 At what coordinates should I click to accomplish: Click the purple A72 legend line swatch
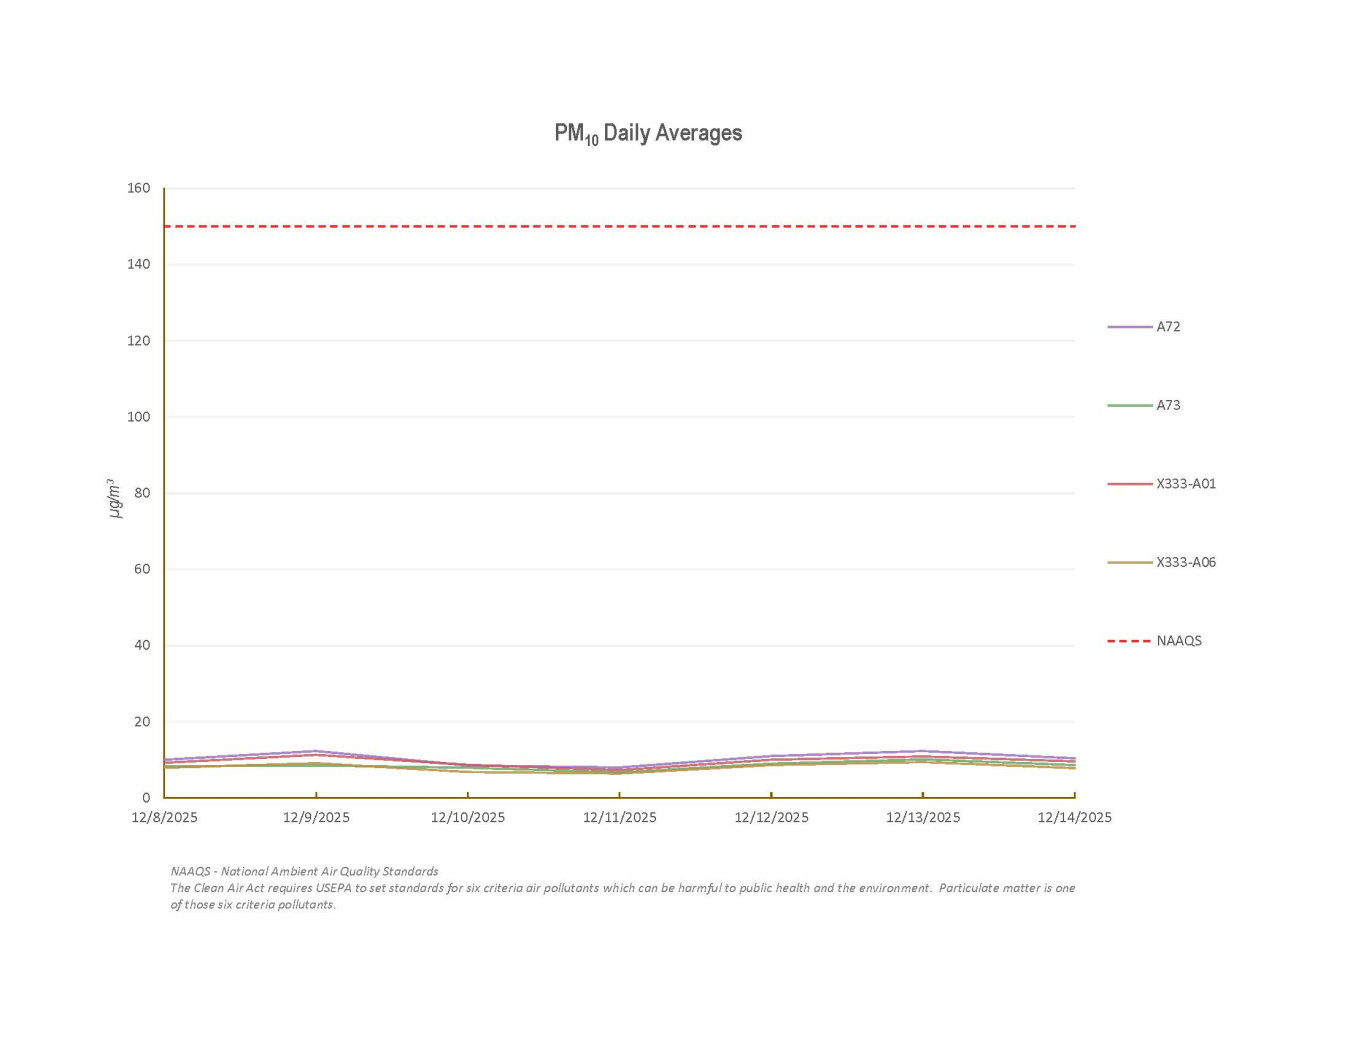1129,327
